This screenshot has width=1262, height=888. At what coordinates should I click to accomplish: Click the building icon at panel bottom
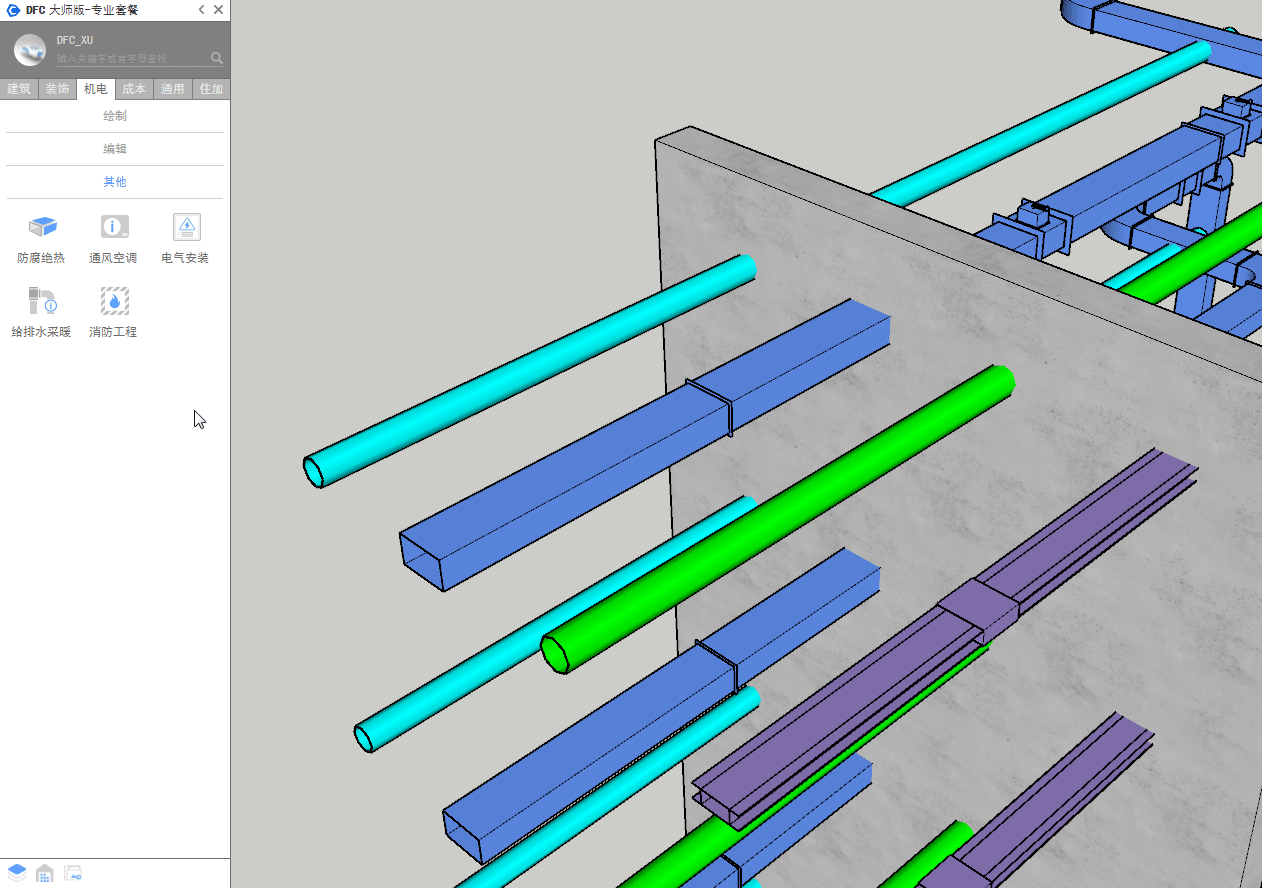pyautogui.click(x=45, y=873)
